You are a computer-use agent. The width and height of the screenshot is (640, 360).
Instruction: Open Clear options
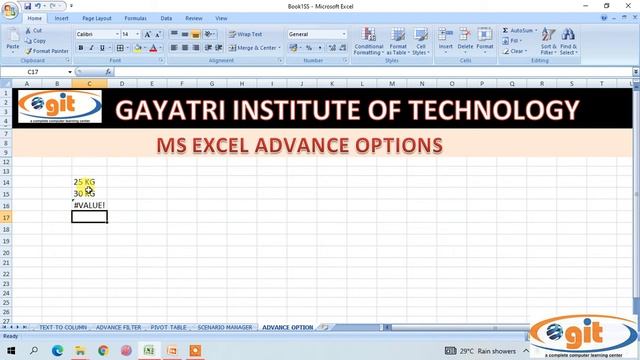tap(515, 51)
